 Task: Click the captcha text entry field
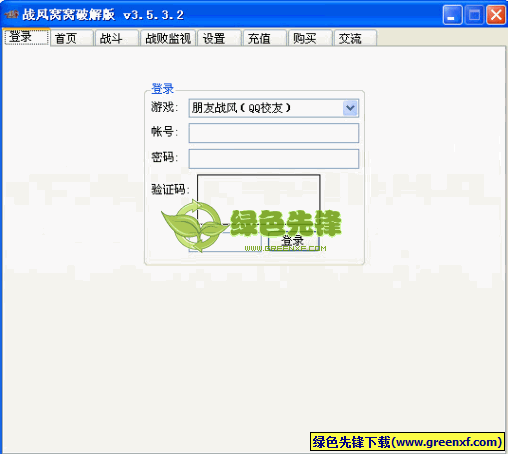pos(225,242)
